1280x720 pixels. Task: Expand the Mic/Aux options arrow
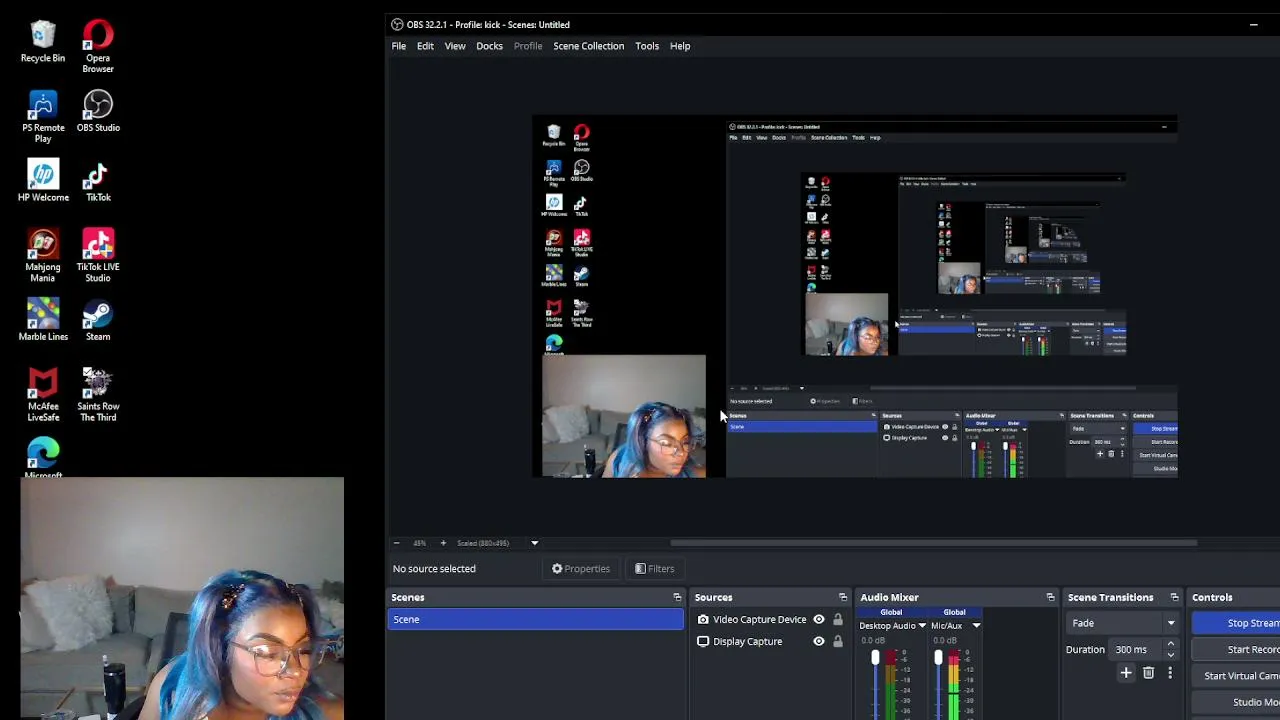tap(976, 626)
